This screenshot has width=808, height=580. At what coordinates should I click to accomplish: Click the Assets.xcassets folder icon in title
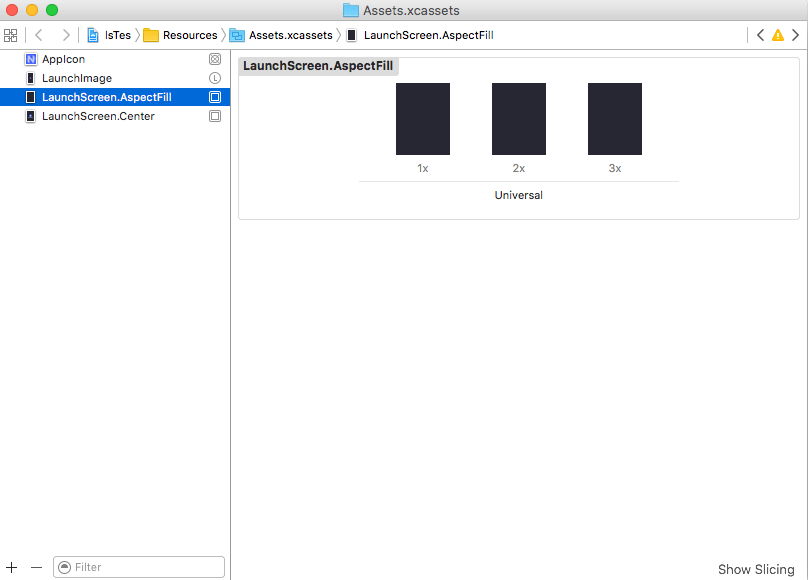pos(351,10)
